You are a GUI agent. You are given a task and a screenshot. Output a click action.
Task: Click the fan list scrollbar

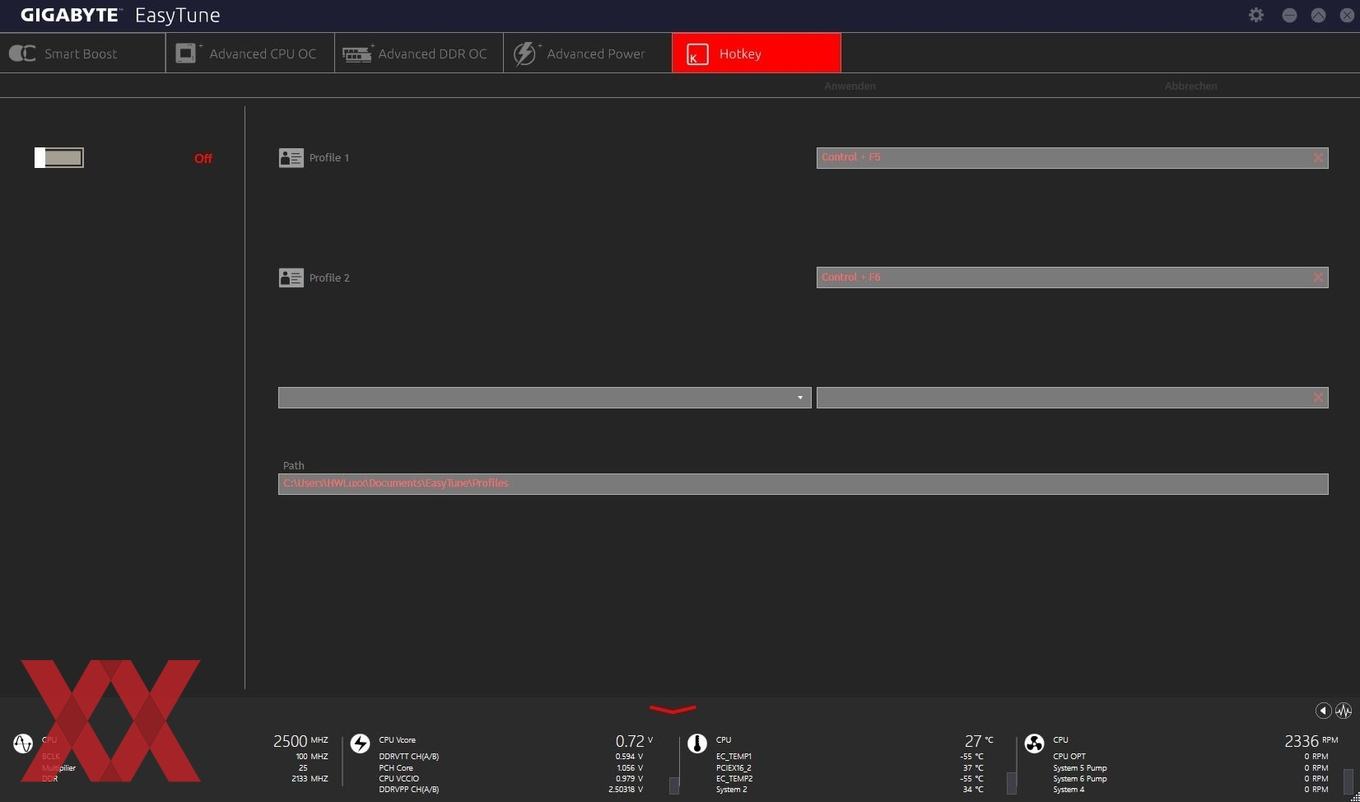(1348, 781)
